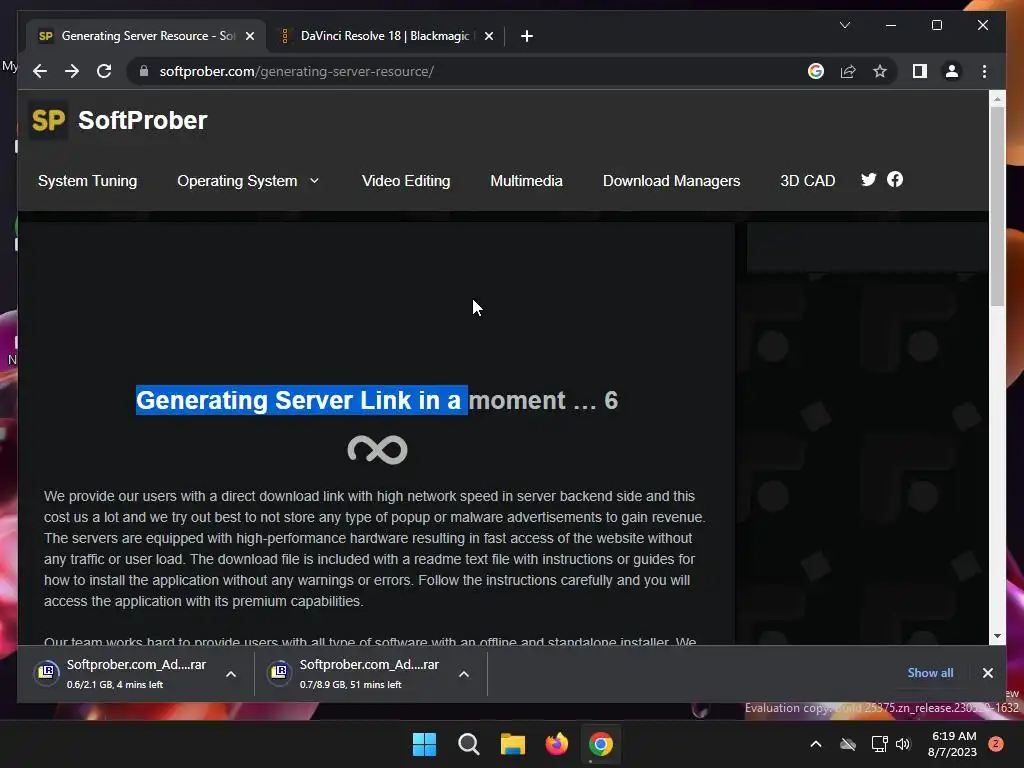Select the Generating Server Resource tab
This screenshot has width=1024, height=768.
click(146, 36)
